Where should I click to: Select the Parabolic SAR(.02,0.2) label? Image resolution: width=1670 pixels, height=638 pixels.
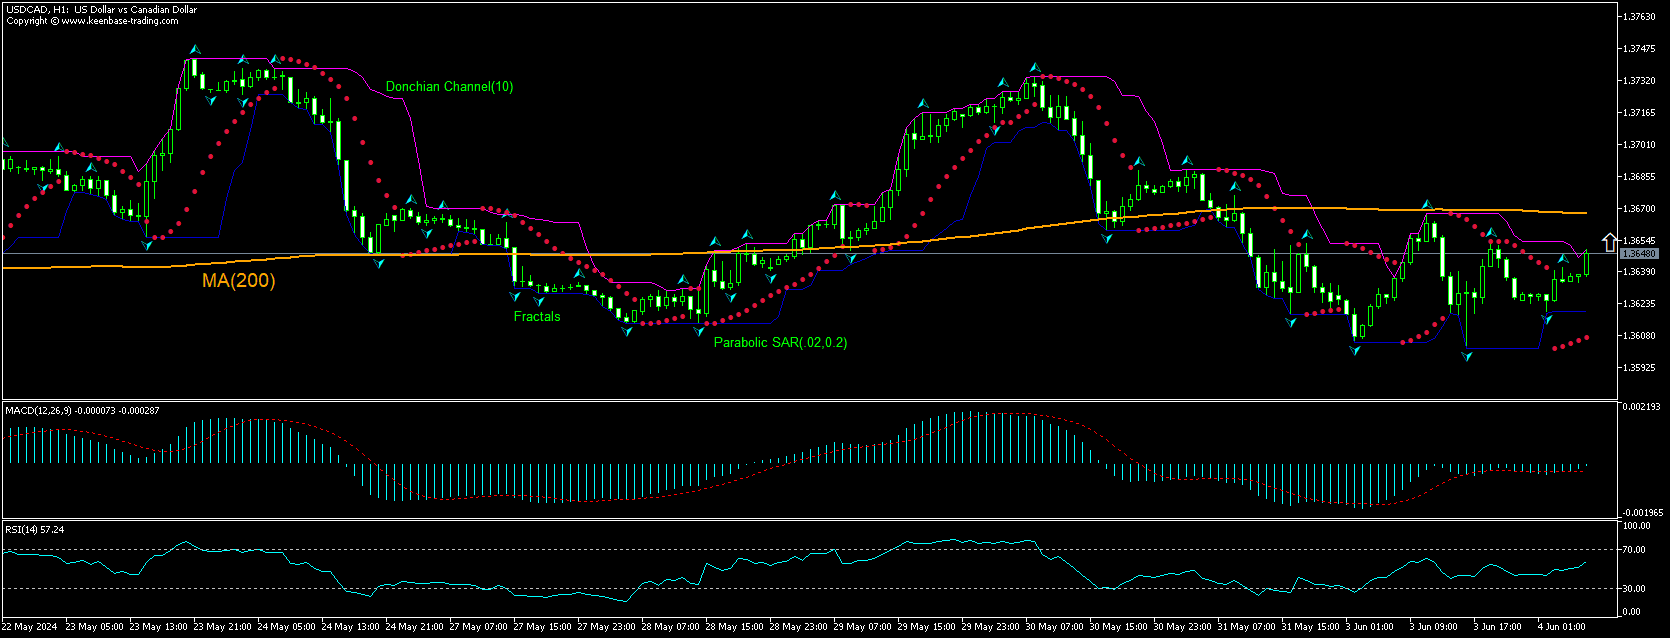coord(780,343)
